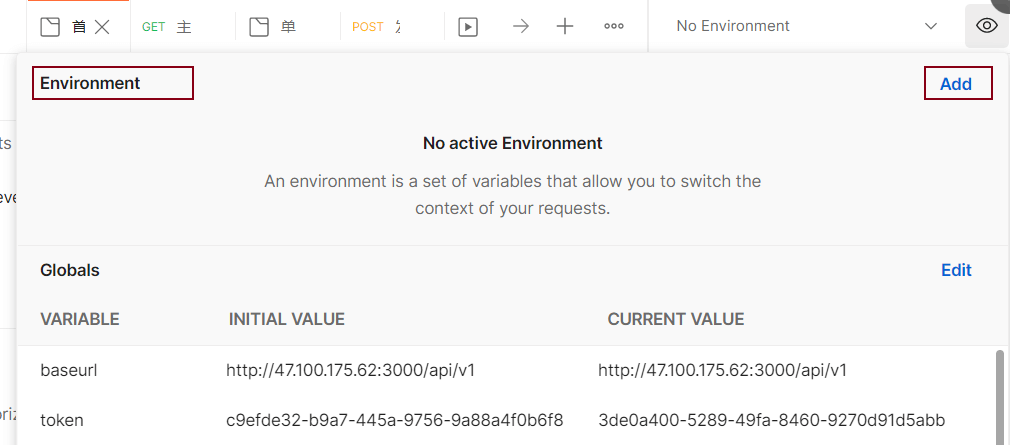1010x445 pixels.
Task: Switch to the POST request tab
Action: (x=377, y=27)
